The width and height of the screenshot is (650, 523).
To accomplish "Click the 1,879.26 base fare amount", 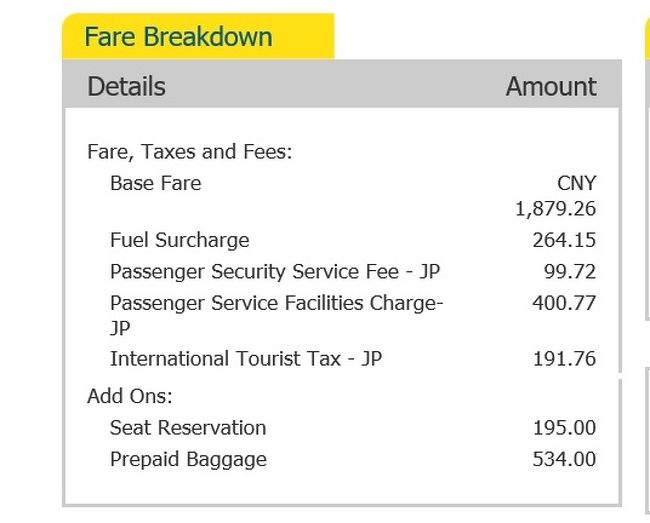I will point(555,208).
